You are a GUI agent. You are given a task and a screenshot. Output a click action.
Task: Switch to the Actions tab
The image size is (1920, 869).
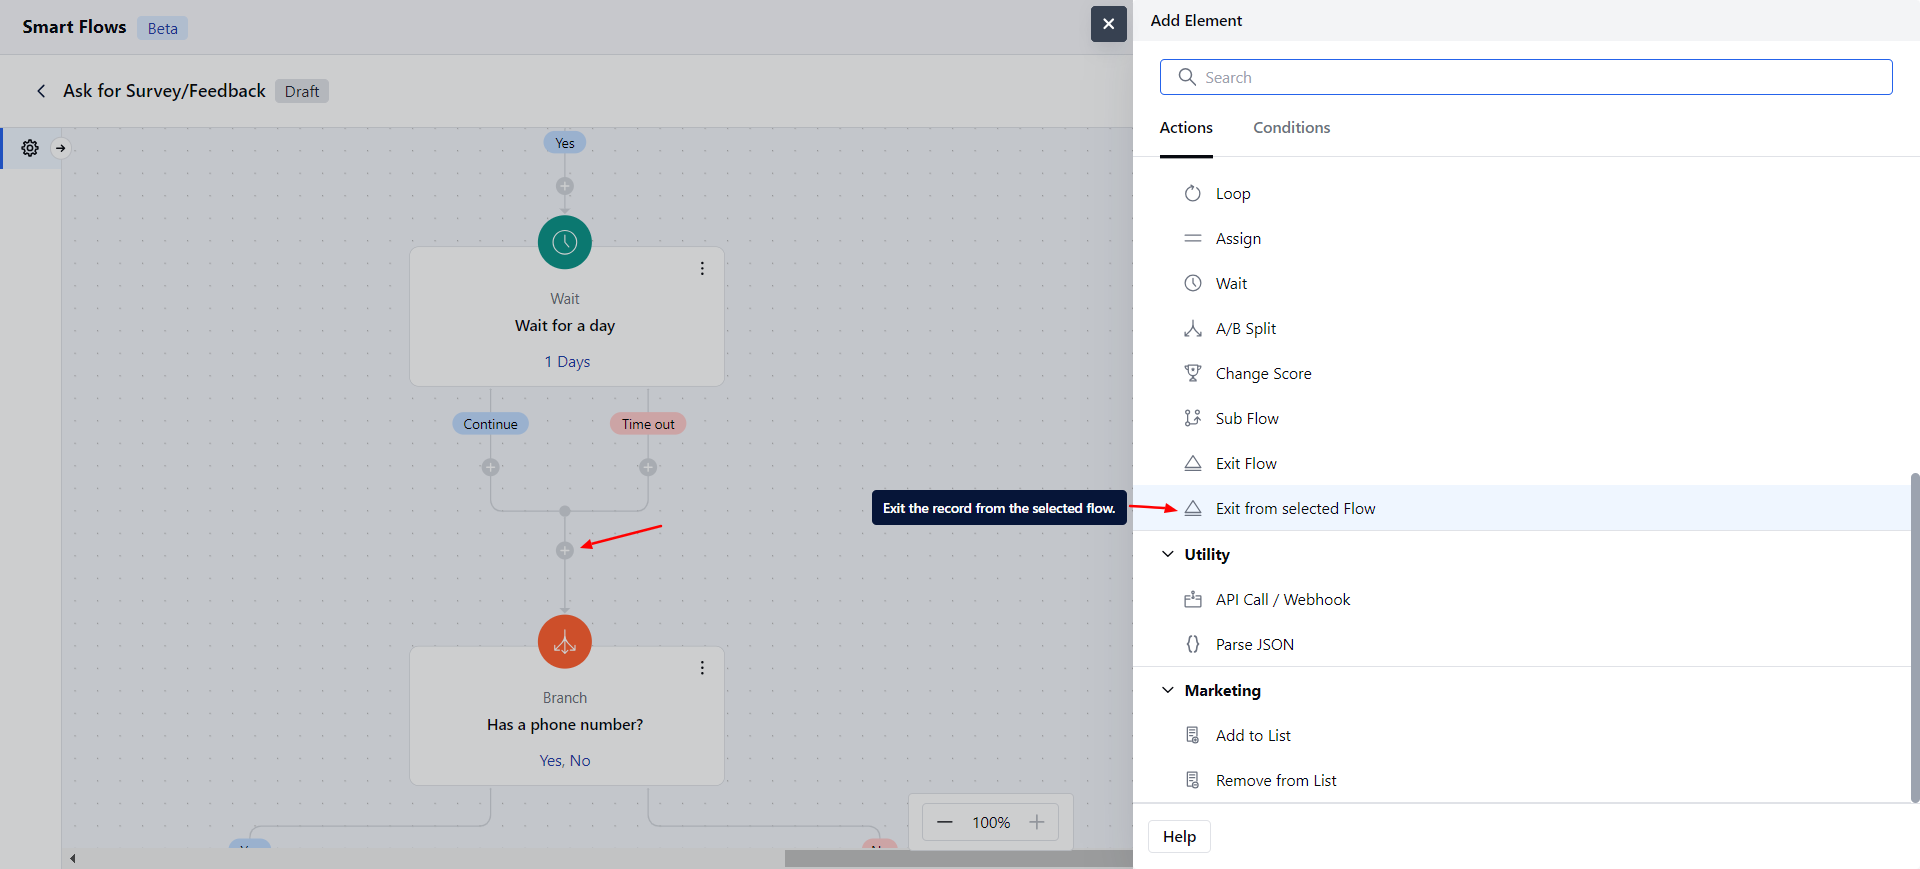pyautogui.click(x=1186, y=128)
